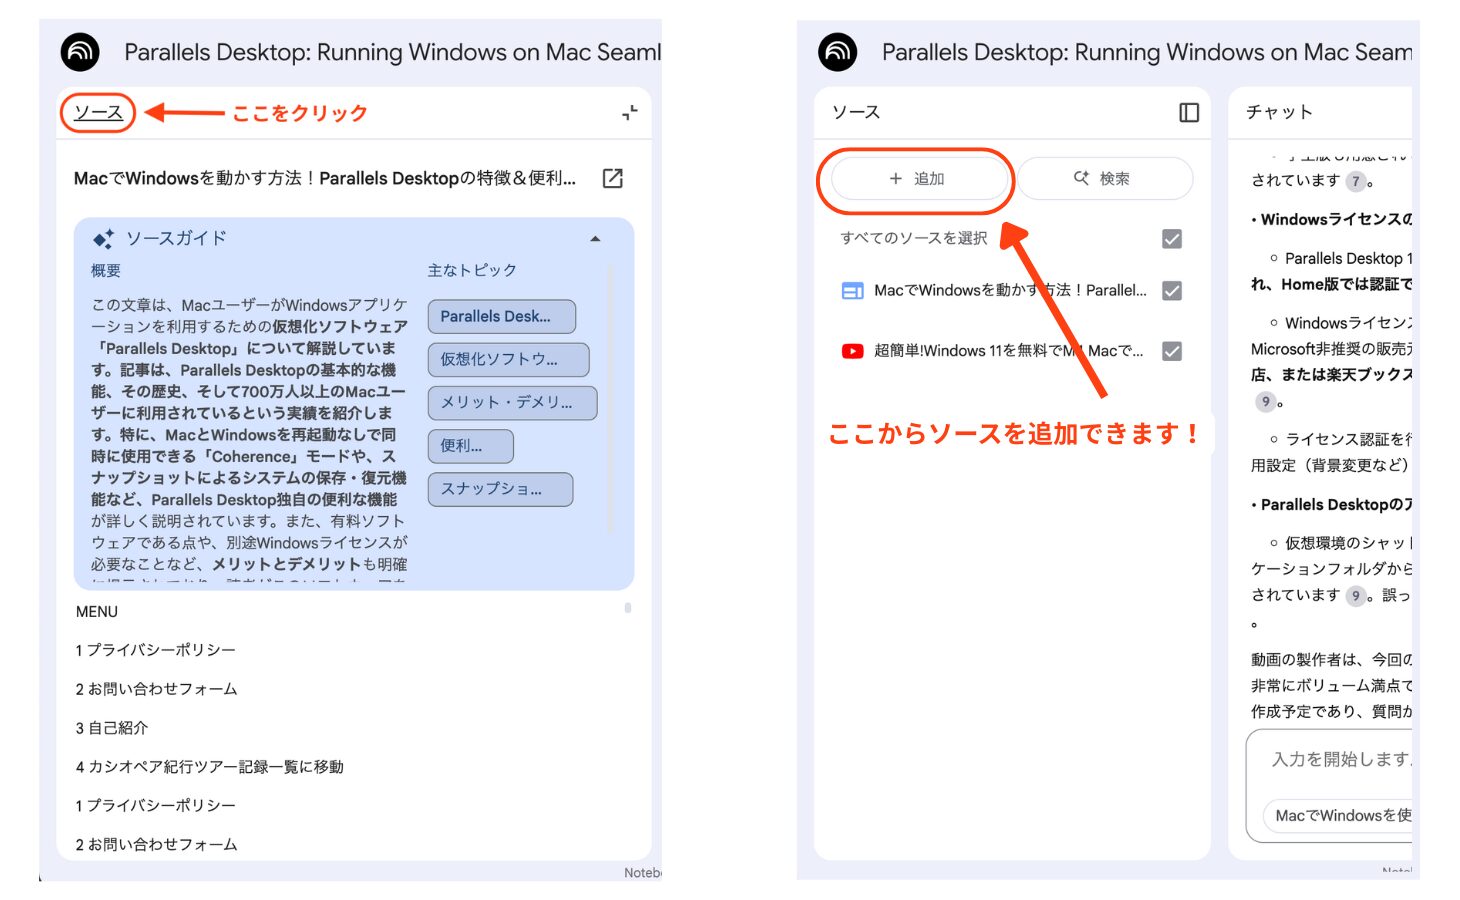Click the NotebookLM logo in right panel
1460x900 pixels.
[838, 52]
